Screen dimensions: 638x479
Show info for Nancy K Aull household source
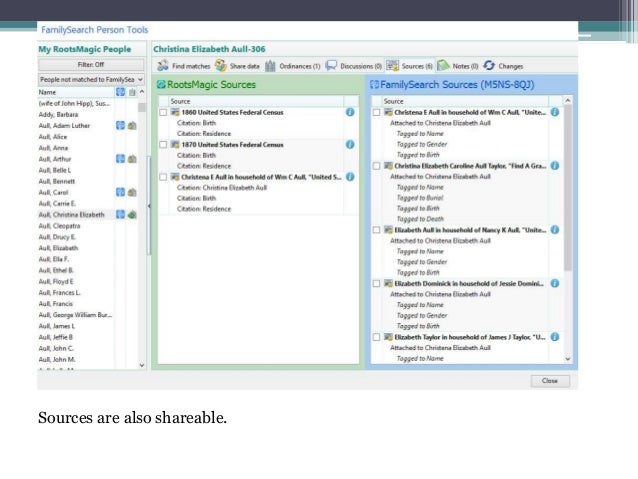[x=555, y=230]
